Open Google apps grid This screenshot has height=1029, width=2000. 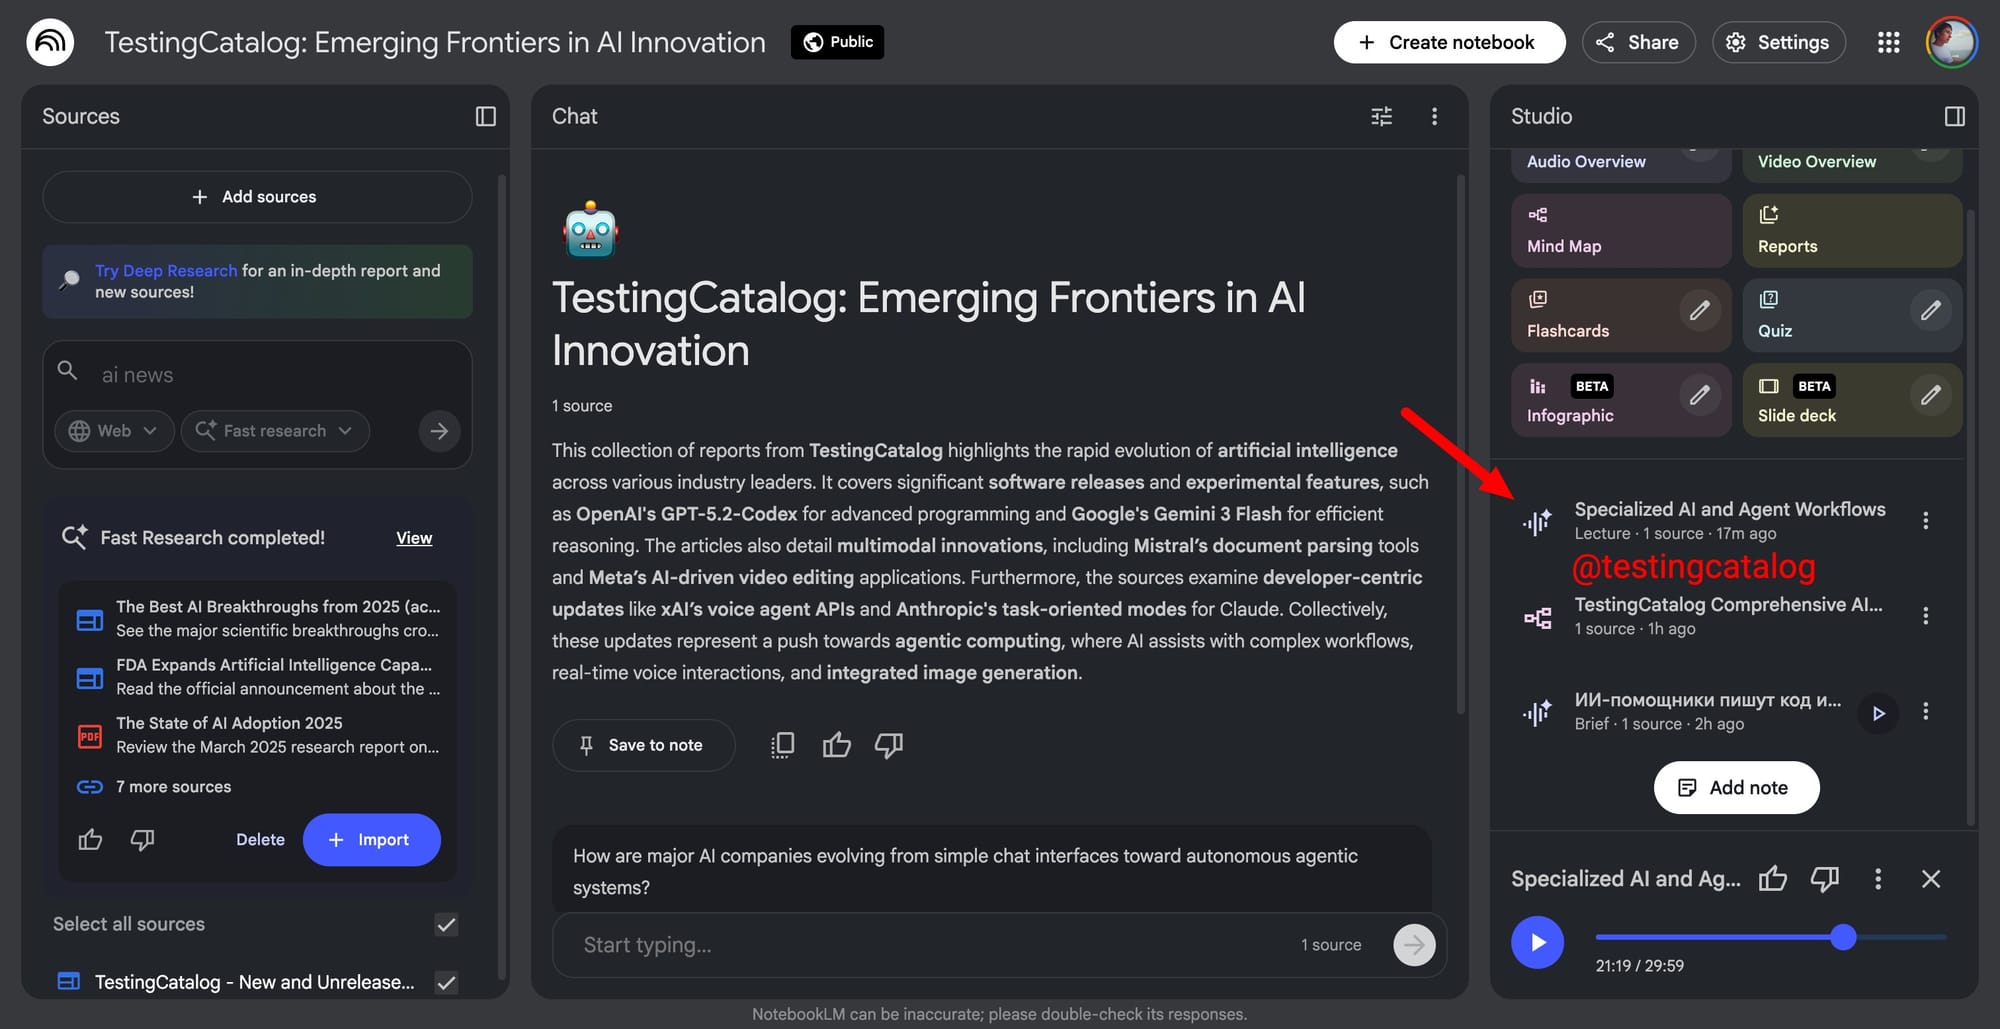1888,42
